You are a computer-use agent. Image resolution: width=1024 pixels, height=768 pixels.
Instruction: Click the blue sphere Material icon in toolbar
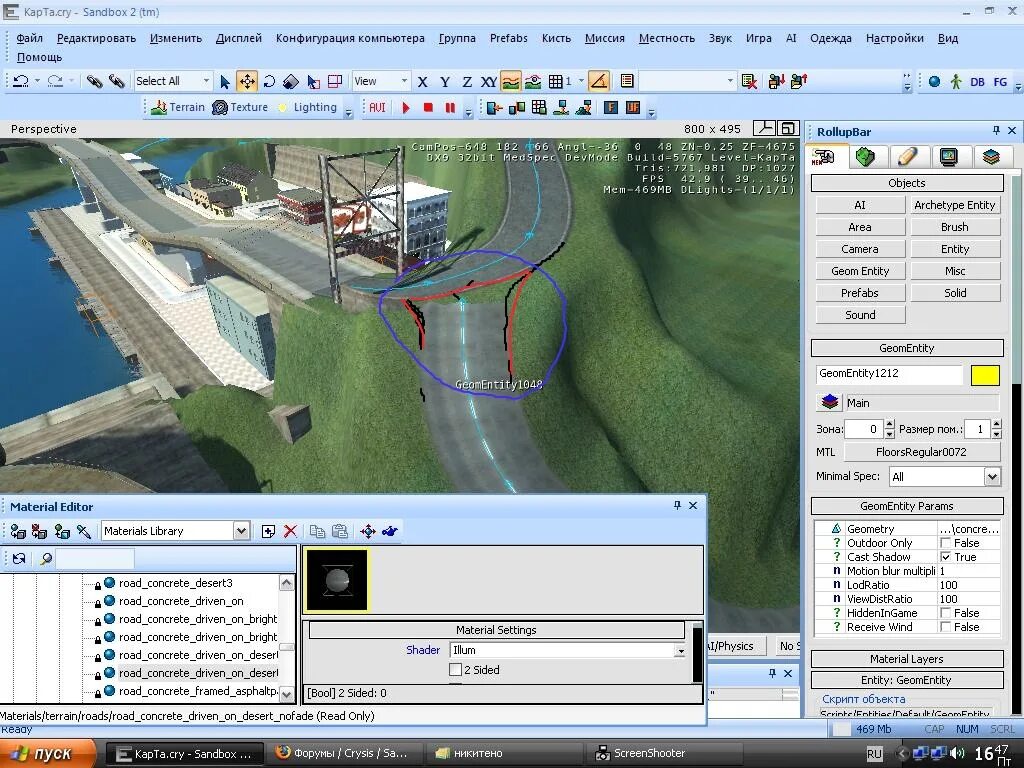(x=935, y=82)
